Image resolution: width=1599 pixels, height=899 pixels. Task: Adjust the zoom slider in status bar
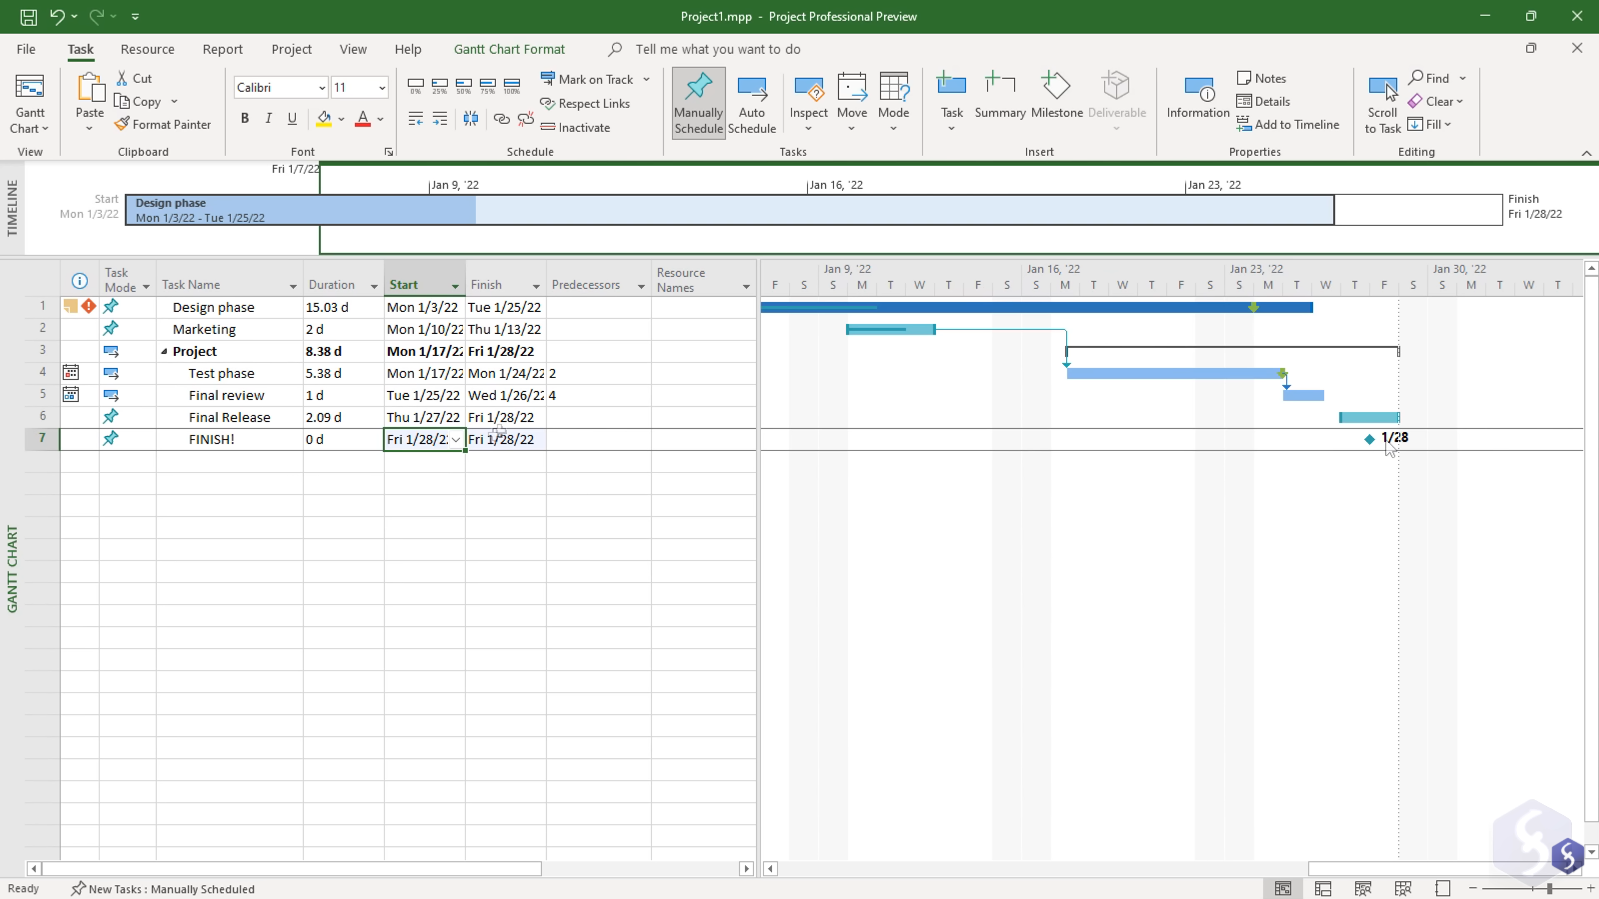1549,888
